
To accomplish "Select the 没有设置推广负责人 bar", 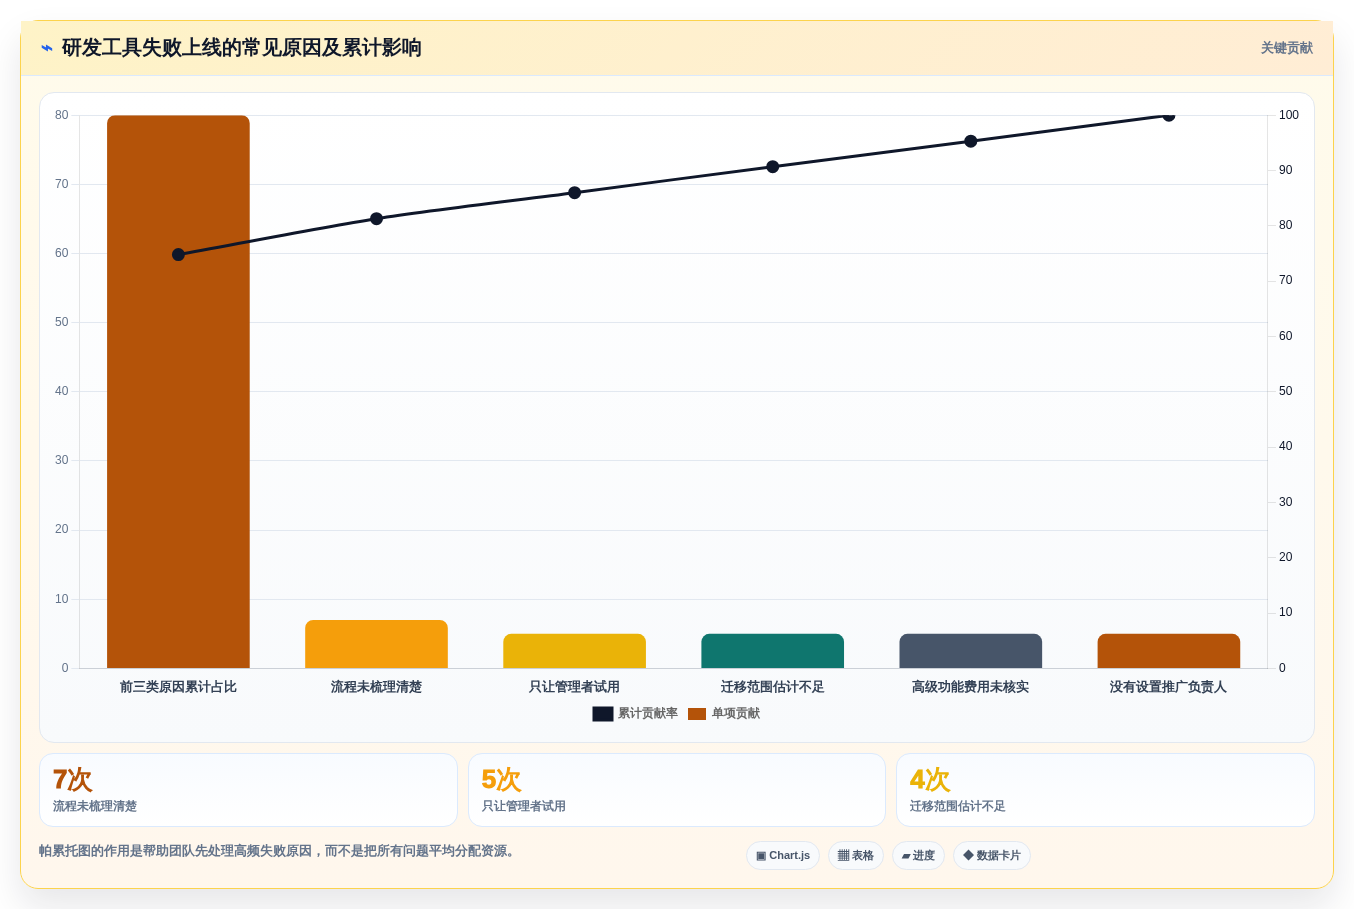I will pos(1168,651).
